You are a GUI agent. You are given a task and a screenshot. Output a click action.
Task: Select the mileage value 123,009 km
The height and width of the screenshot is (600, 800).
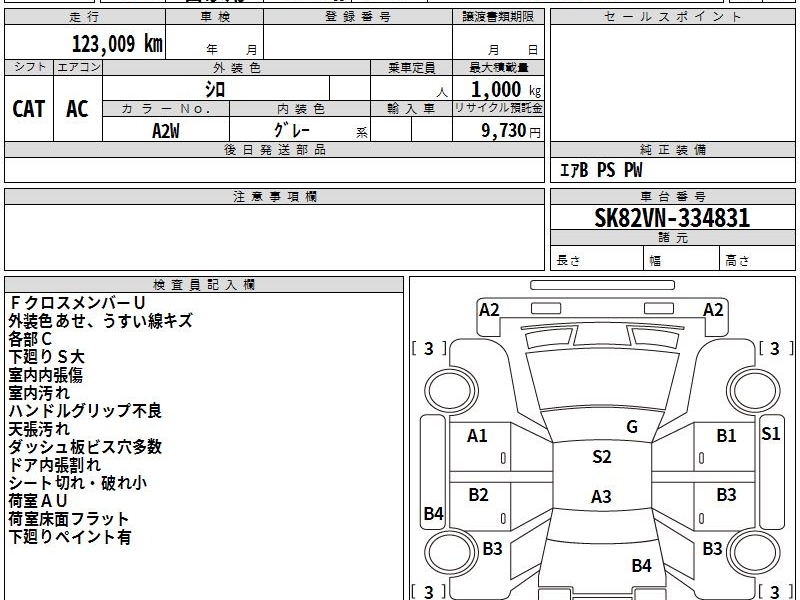pos(117,44)
